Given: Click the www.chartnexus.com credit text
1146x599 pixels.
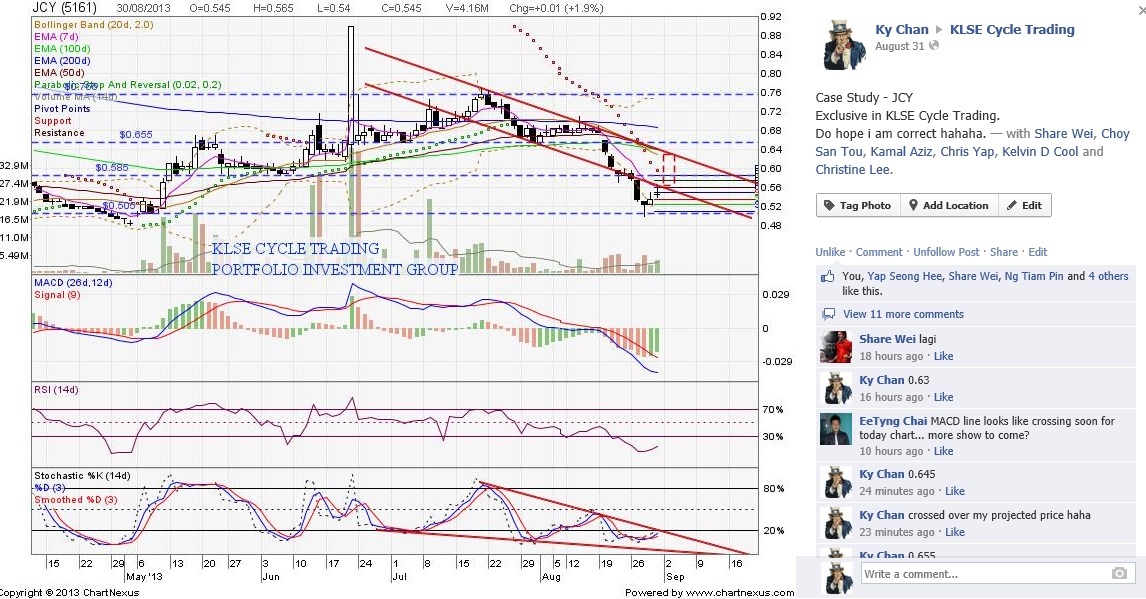Looking at the screenshot, I should tap(740, 593).
